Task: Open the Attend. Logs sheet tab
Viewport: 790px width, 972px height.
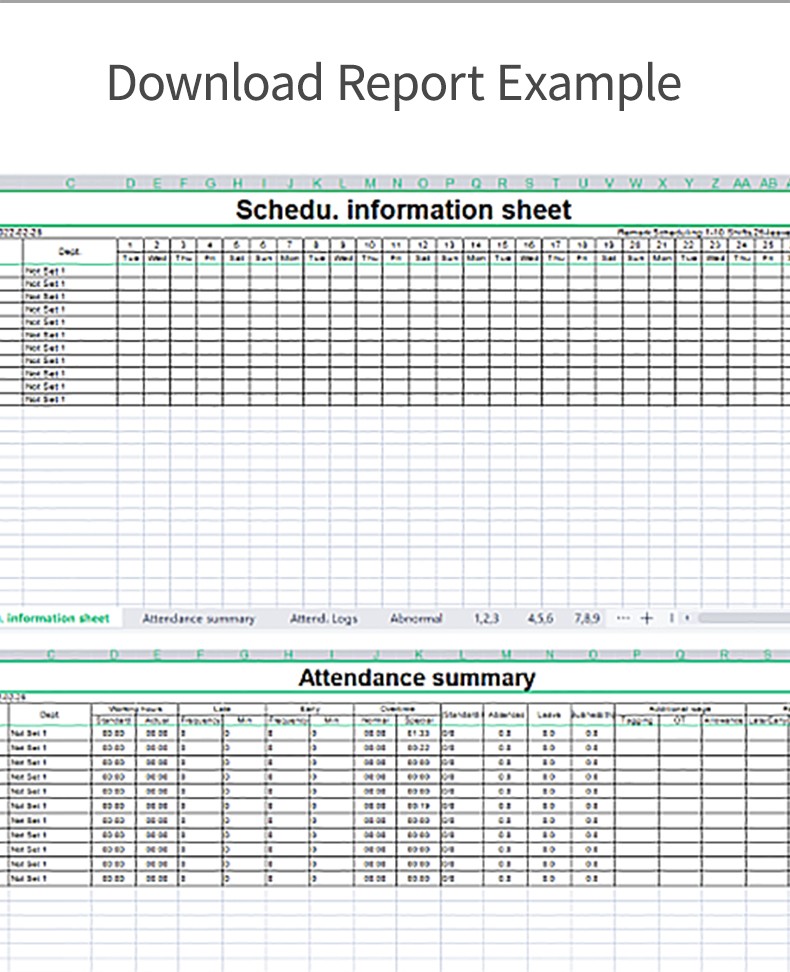Action: pos(323,619)
